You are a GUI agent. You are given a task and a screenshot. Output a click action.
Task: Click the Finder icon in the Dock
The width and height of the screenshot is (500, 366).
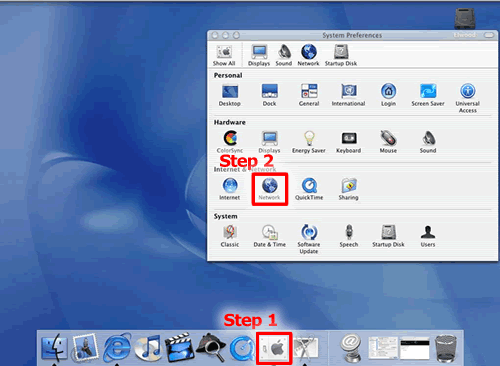(54, 348)
